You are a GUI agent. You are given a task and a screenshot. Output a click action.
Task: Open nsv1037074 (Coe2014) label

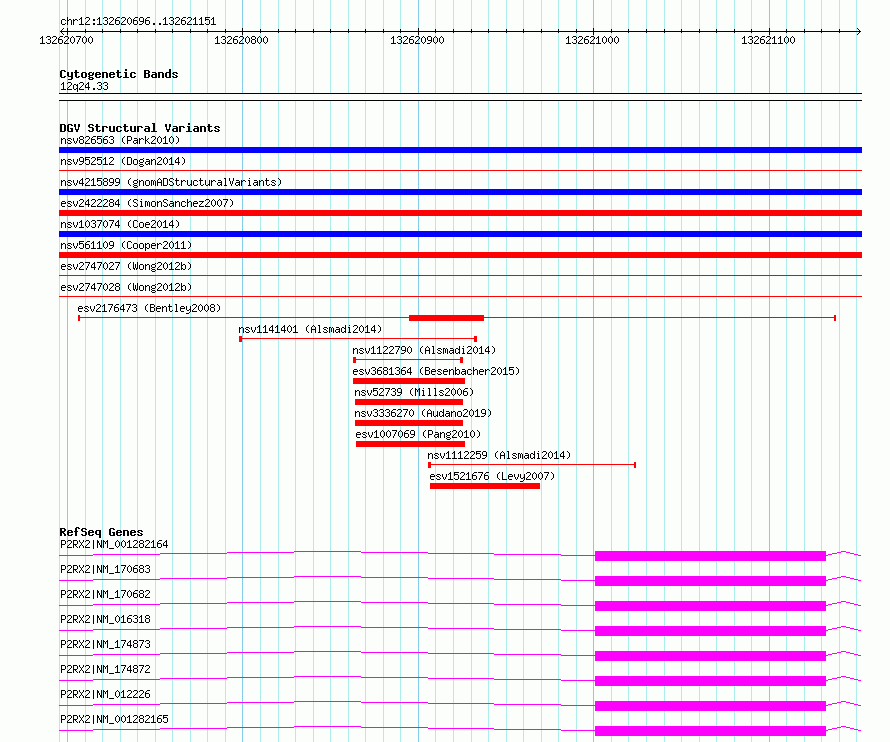120,224
